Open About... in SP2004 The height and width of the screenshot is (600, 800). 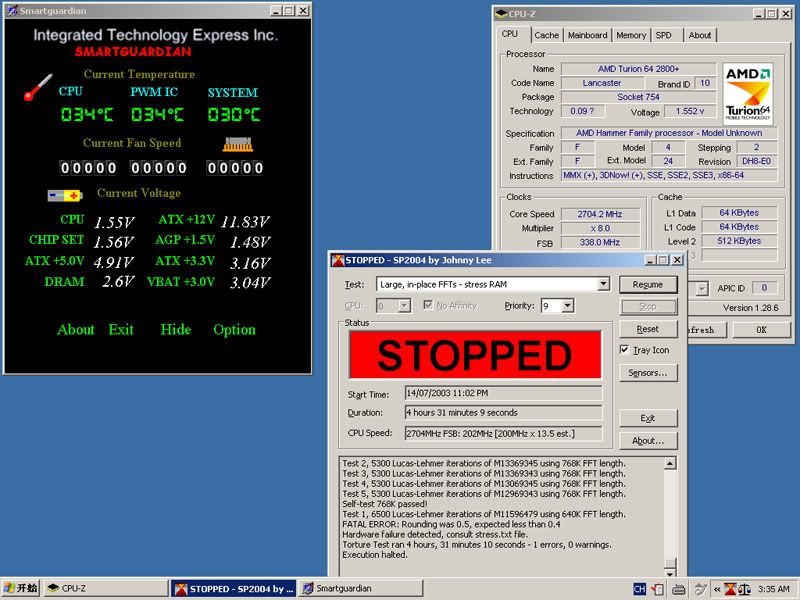click(648, 441)
